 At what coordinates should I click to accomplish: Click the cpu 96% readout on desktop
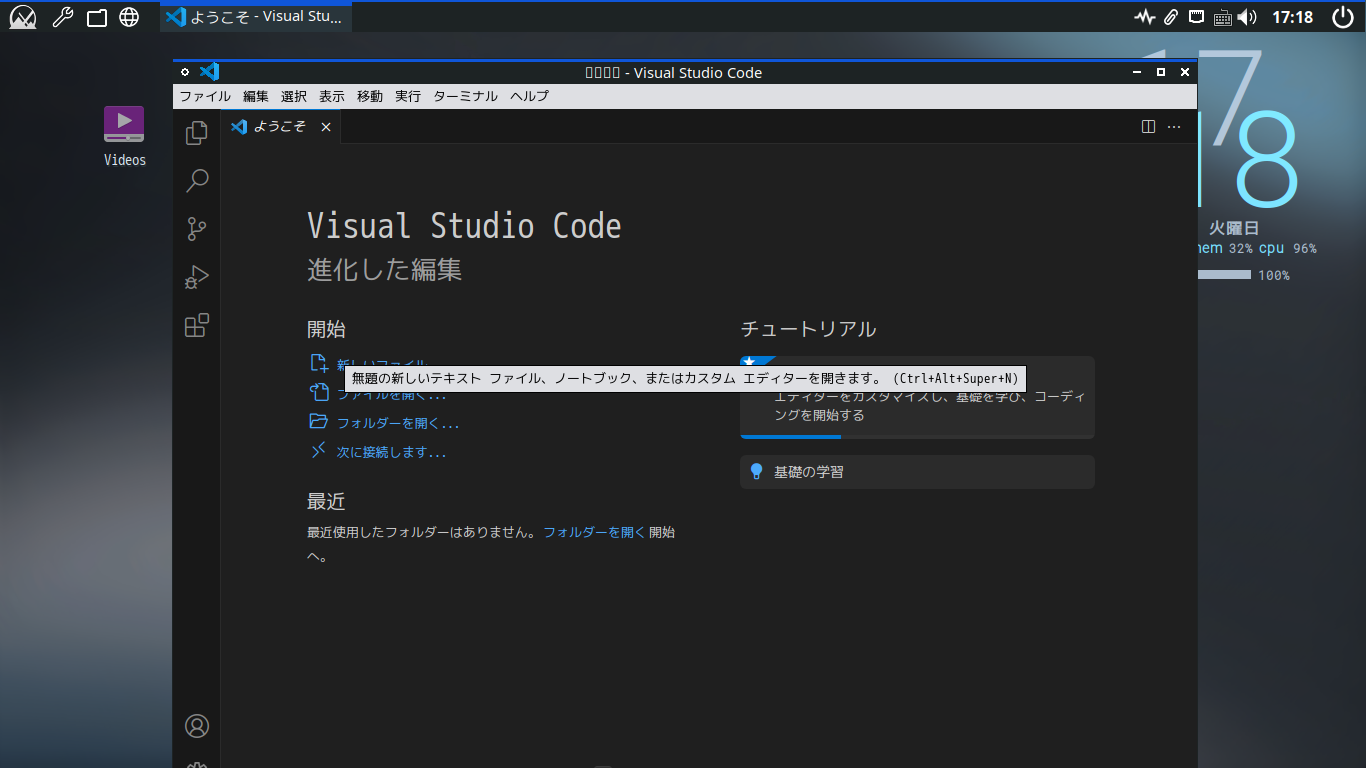(1288, 249)
